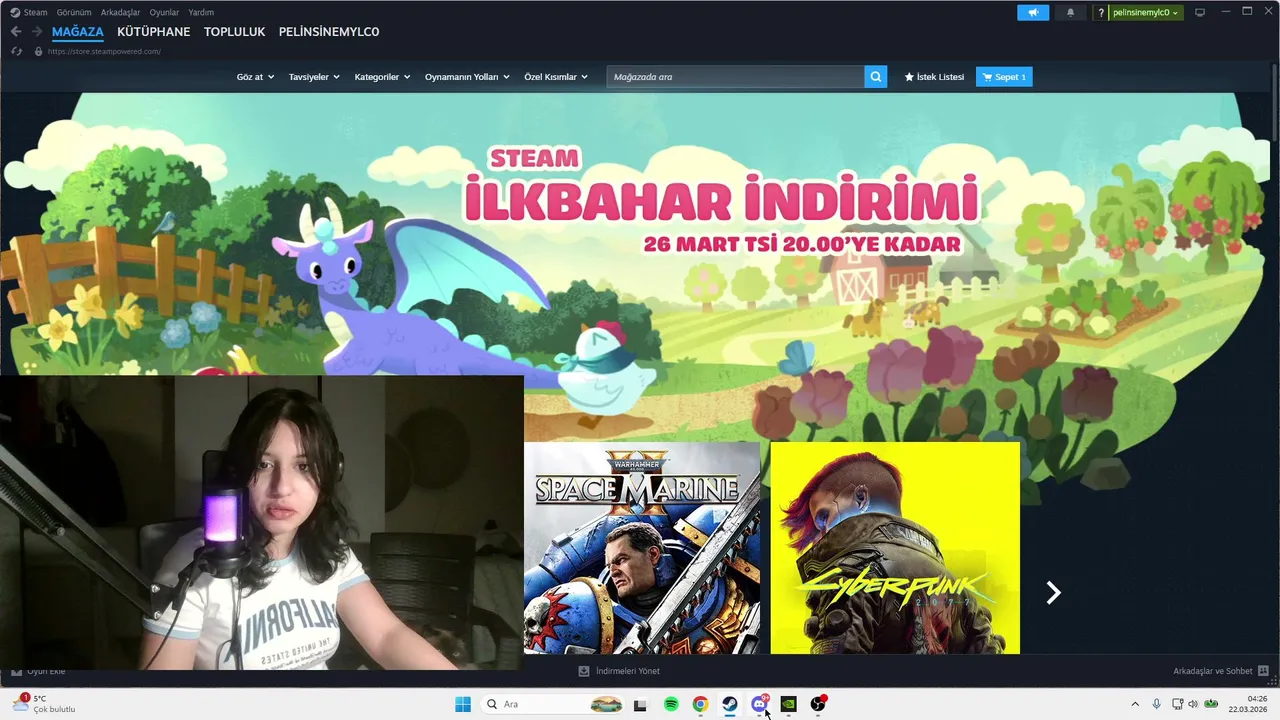This screenshot has width=1280, height=720.
Task: Click the downloads tray icon
Action: 584,671
